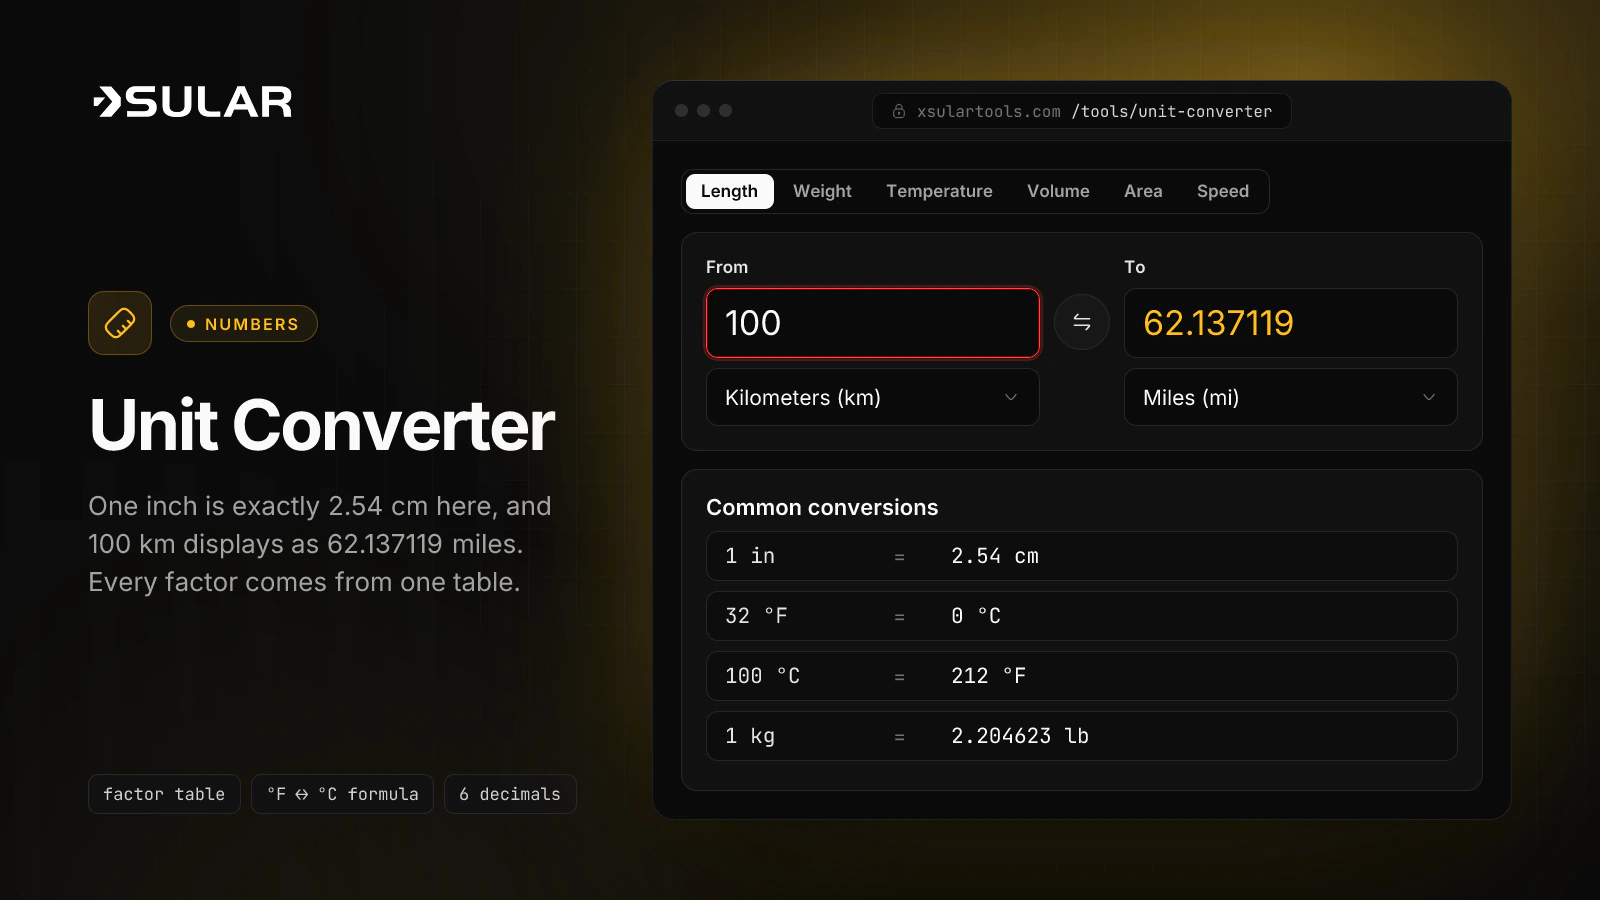Click the padlock icon in address bar

[899, 111]
